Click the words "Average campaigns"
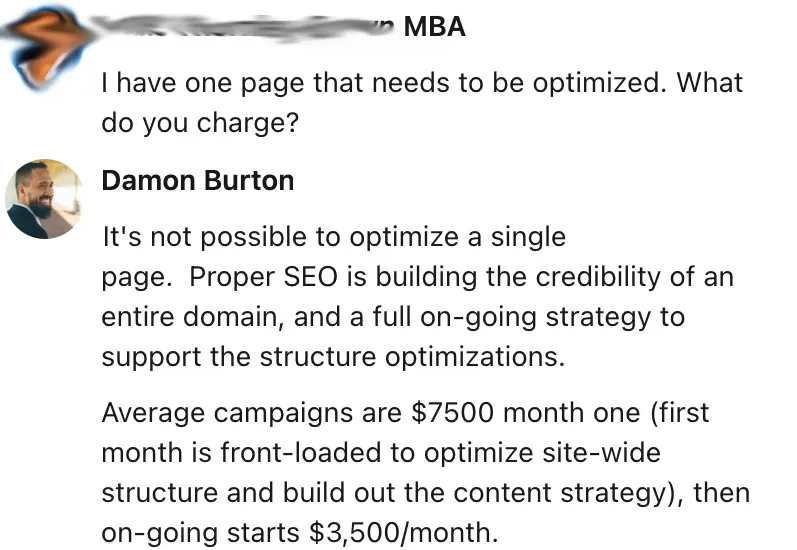797x550 pixels. [228, 412]
